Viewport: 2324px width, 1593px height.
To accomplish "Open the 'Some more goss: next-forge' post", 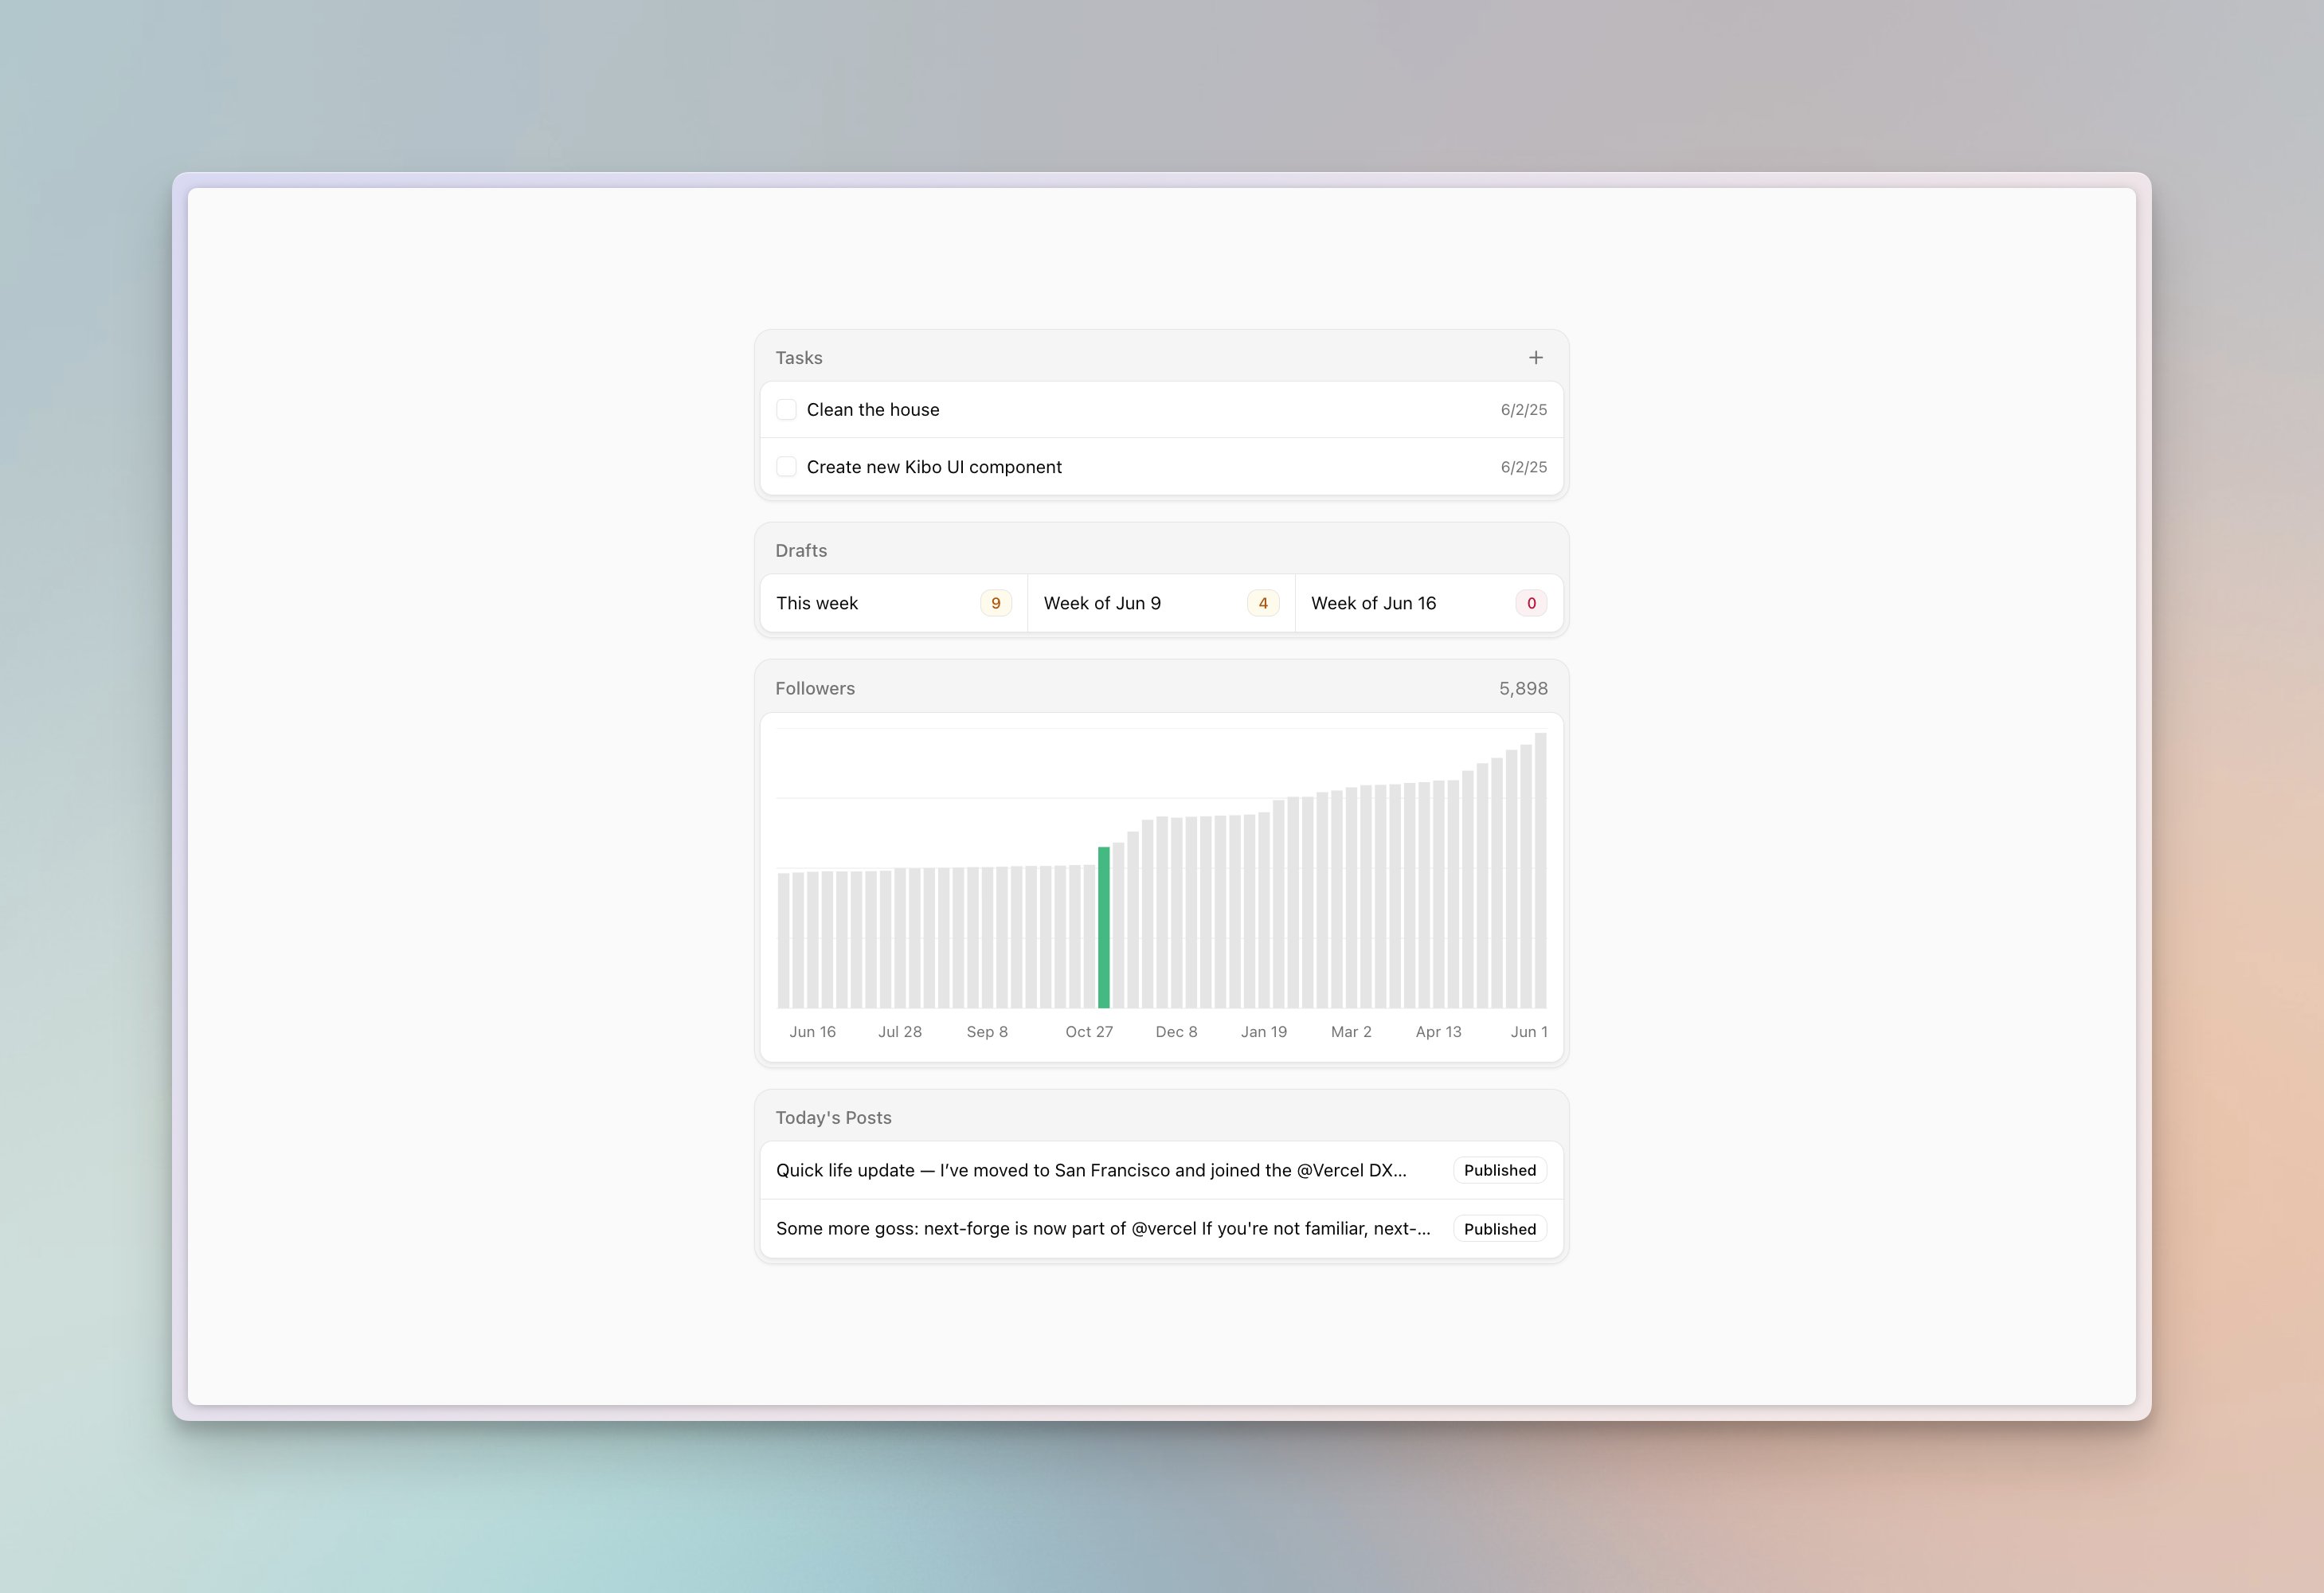I will tap(1102, 1228).
